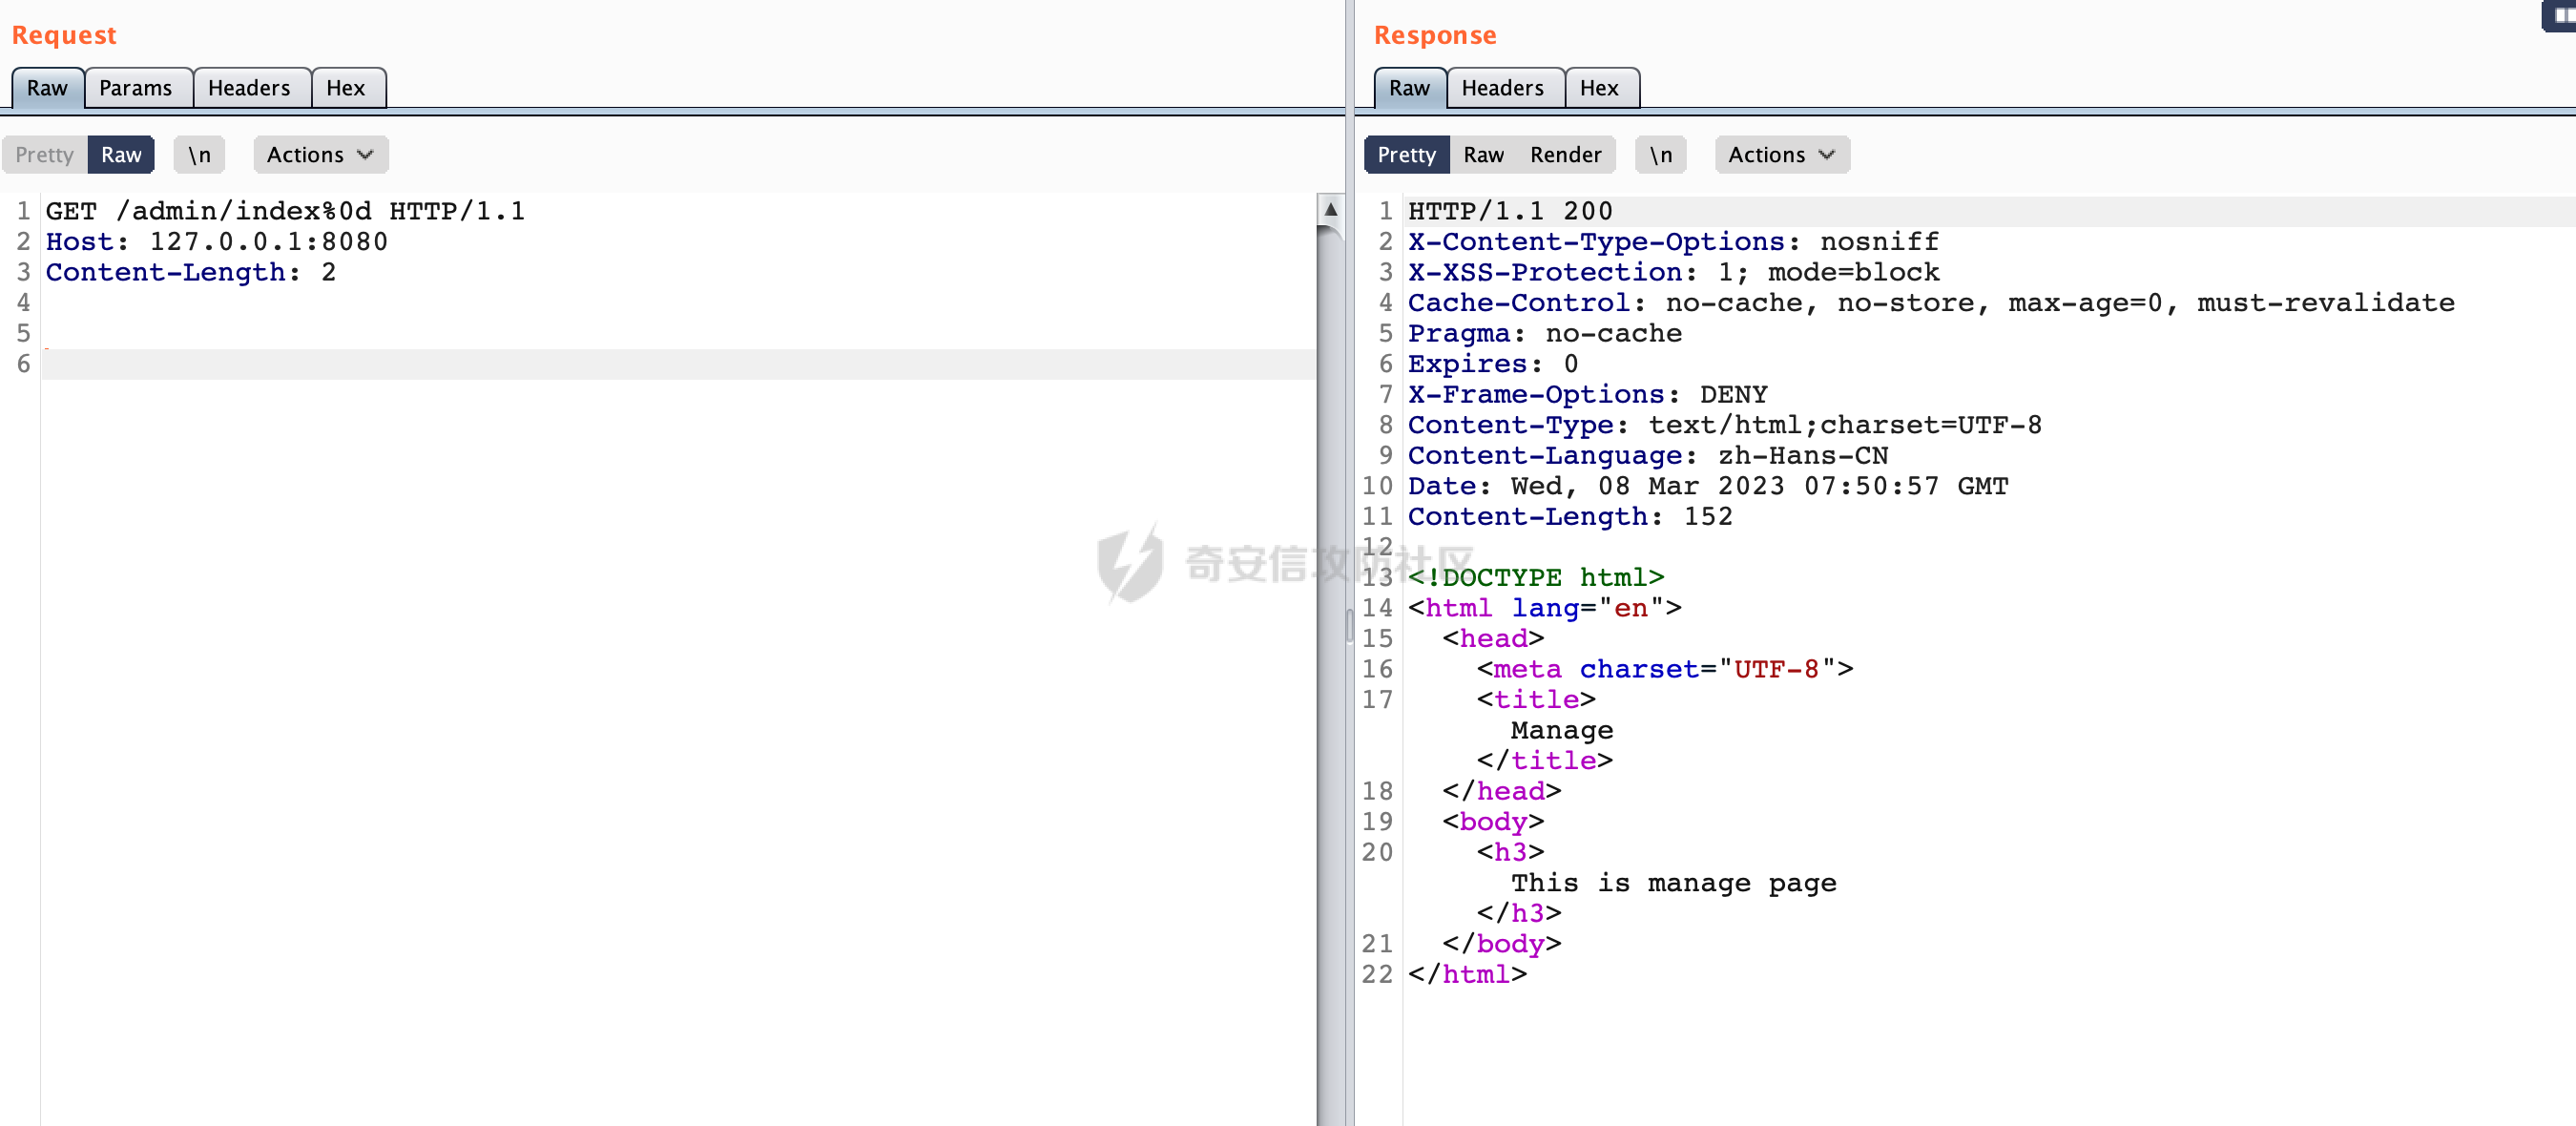Image resolution: width=2576 pixels, height=1126 pixels.
Task: Click the GET /admin/index%0d request line
Action: [285, 211]
